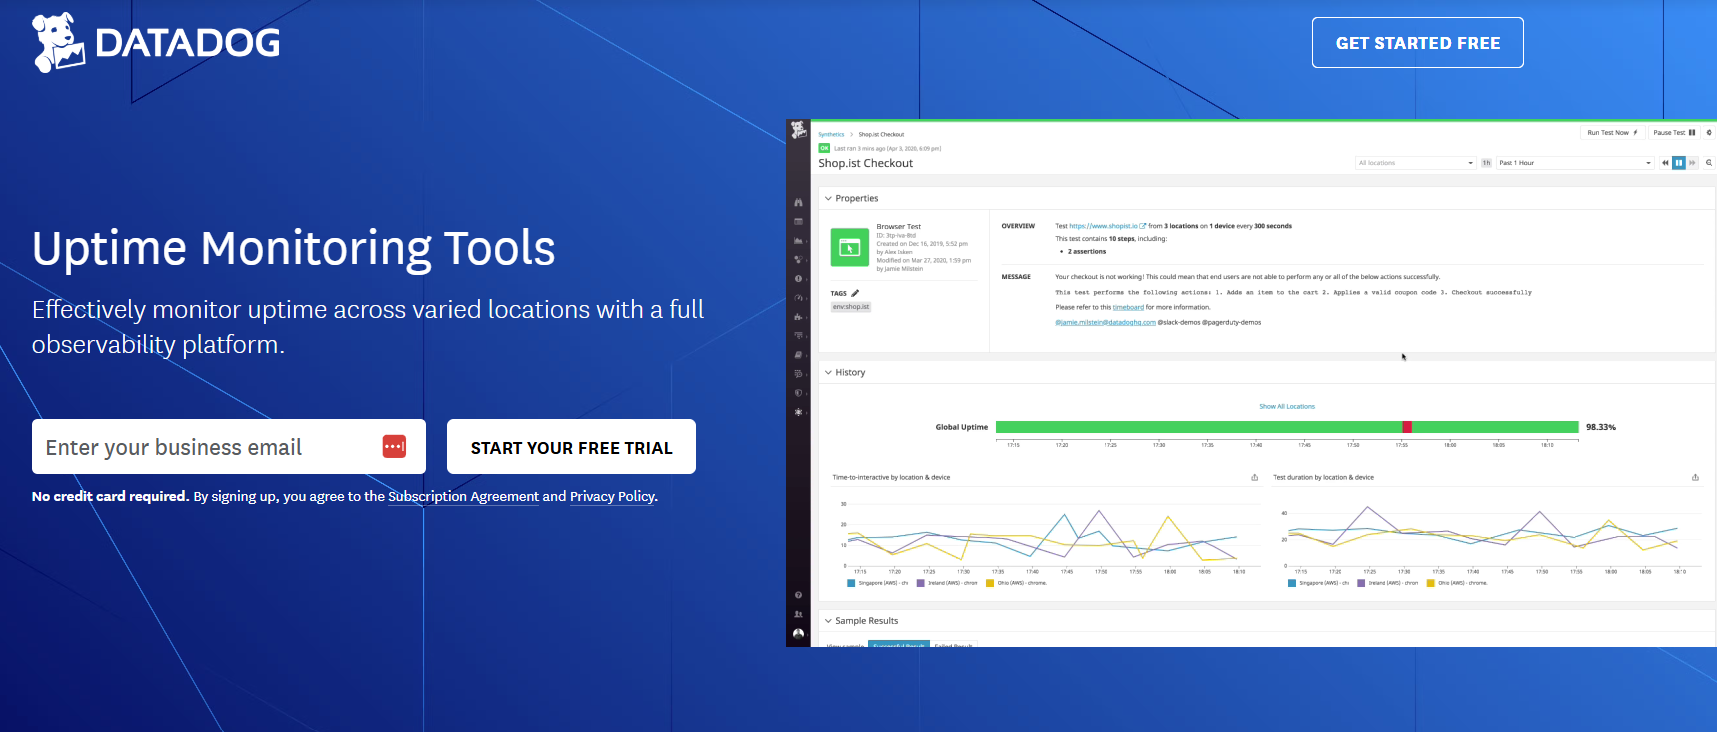
Task: Open the Subscription Agreement link
Action: 463,496
